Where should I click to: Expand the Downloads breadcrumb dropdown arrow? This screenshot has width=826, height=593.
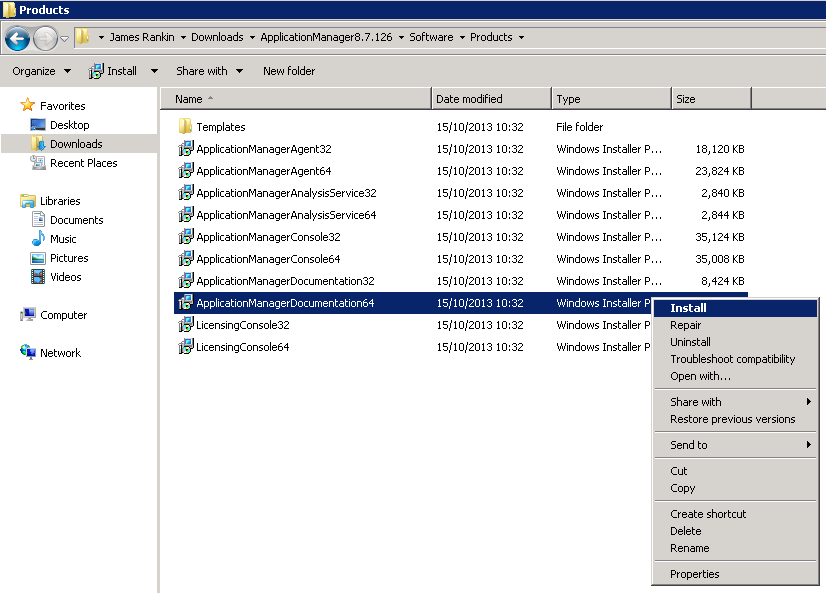click(x=252, y=37)
